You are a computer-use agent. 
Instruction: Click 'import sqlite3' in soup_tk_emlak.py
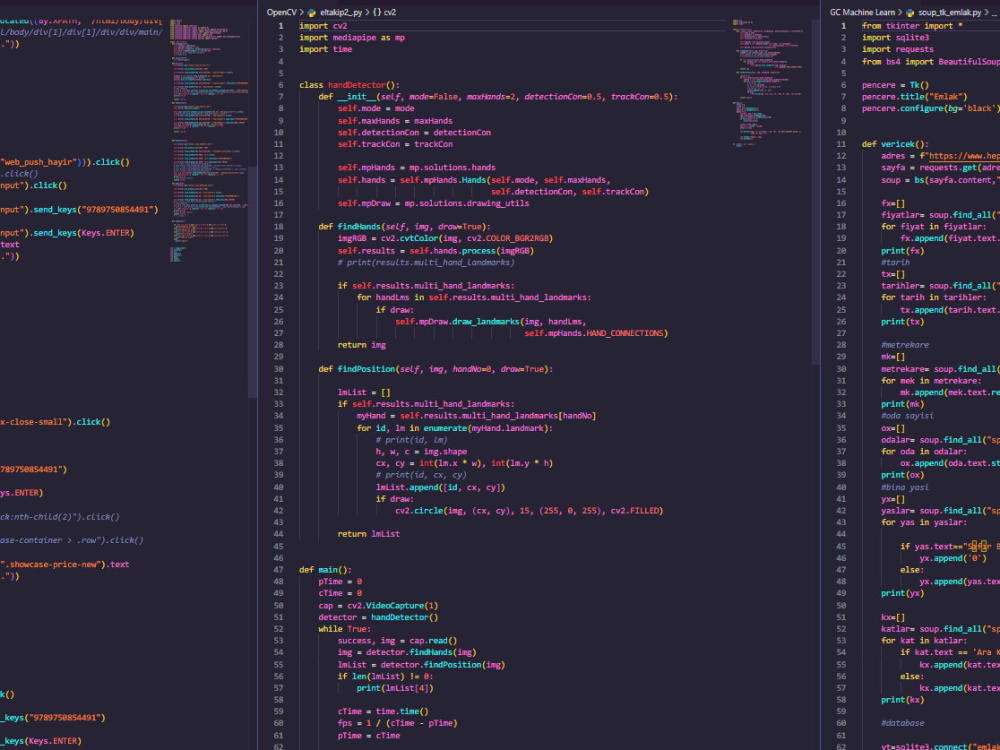tap(895, 38)
